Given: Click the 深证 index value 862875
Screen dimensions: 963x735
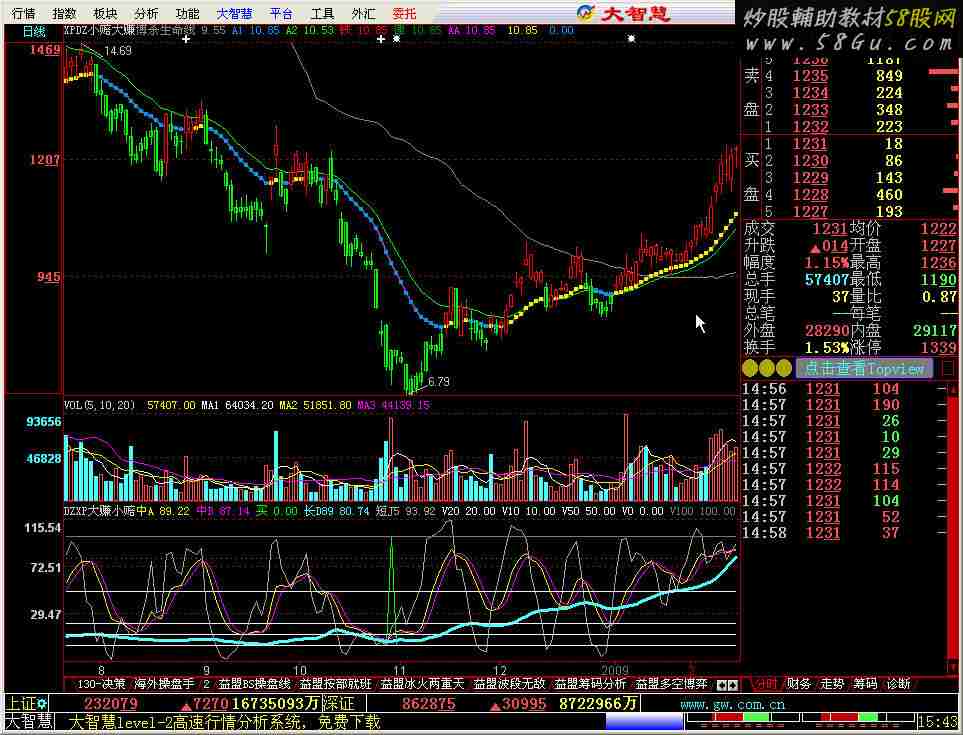Looking at the screenshot, I should (429, 704).
